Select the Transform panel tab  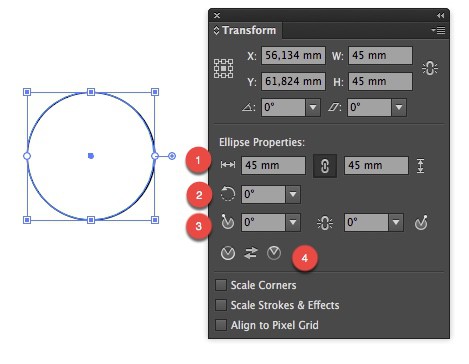pyautogui.click(x=245, y=30)
